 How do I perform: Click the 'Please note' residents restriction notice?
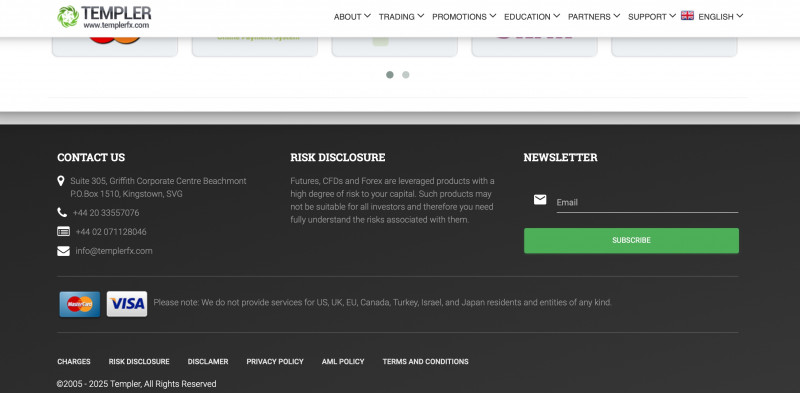coord(382,302)
